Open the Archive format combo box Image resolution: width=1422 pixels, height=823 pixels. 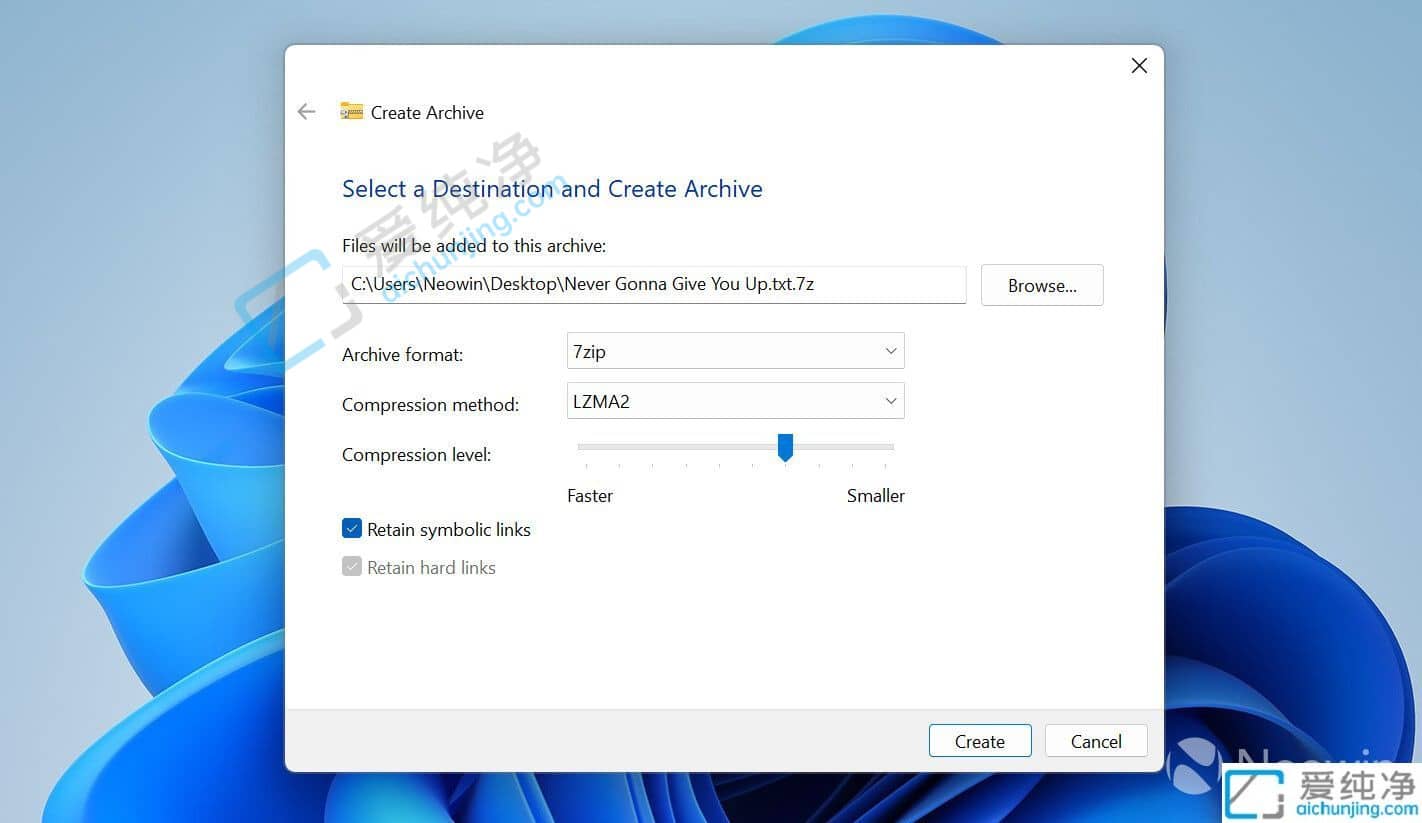pyautogui.click(x=734, y=351)
